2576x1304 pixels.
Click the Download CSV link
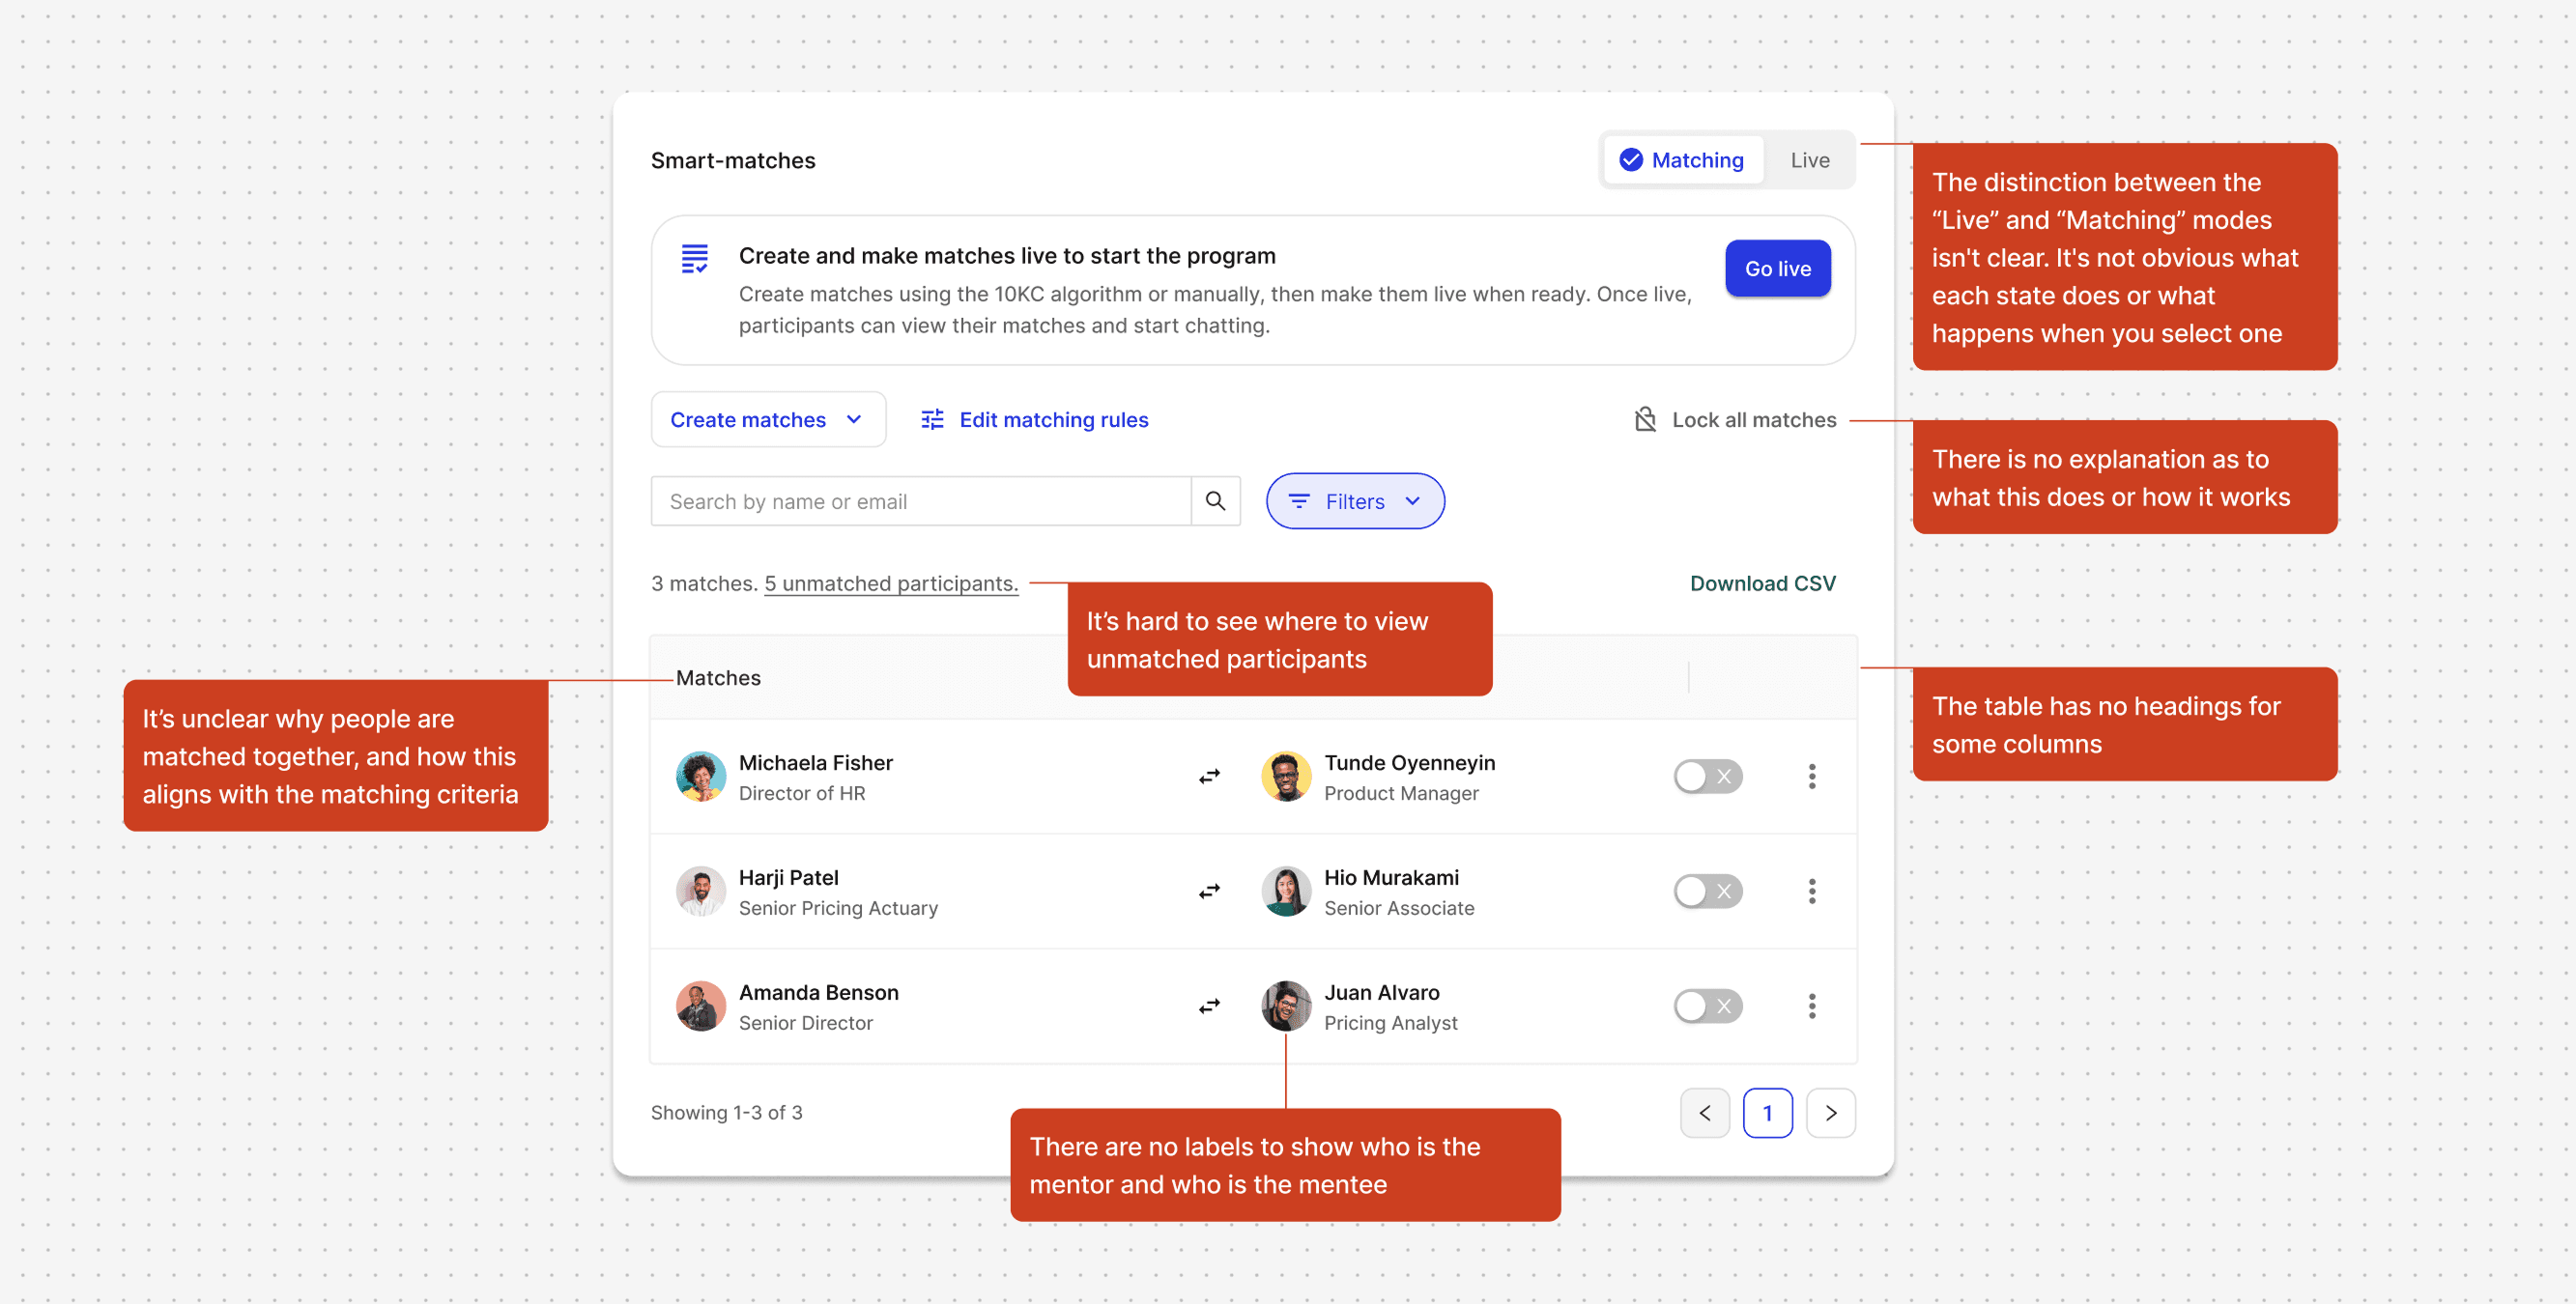1762,583
